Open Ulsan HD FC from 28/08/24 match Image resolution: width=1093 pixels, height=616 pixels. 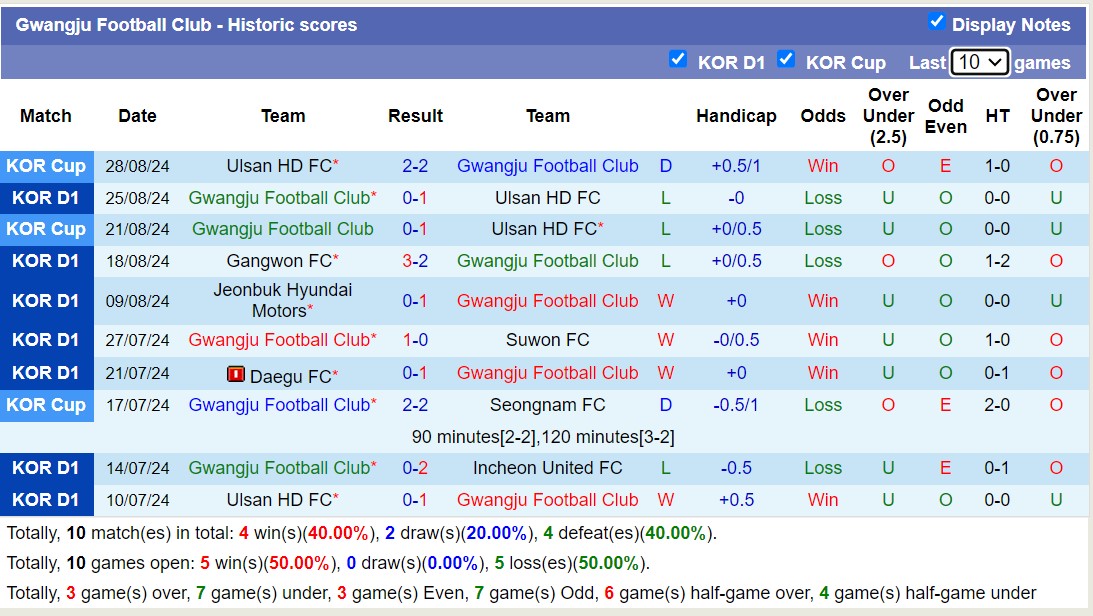pos(279,166)
